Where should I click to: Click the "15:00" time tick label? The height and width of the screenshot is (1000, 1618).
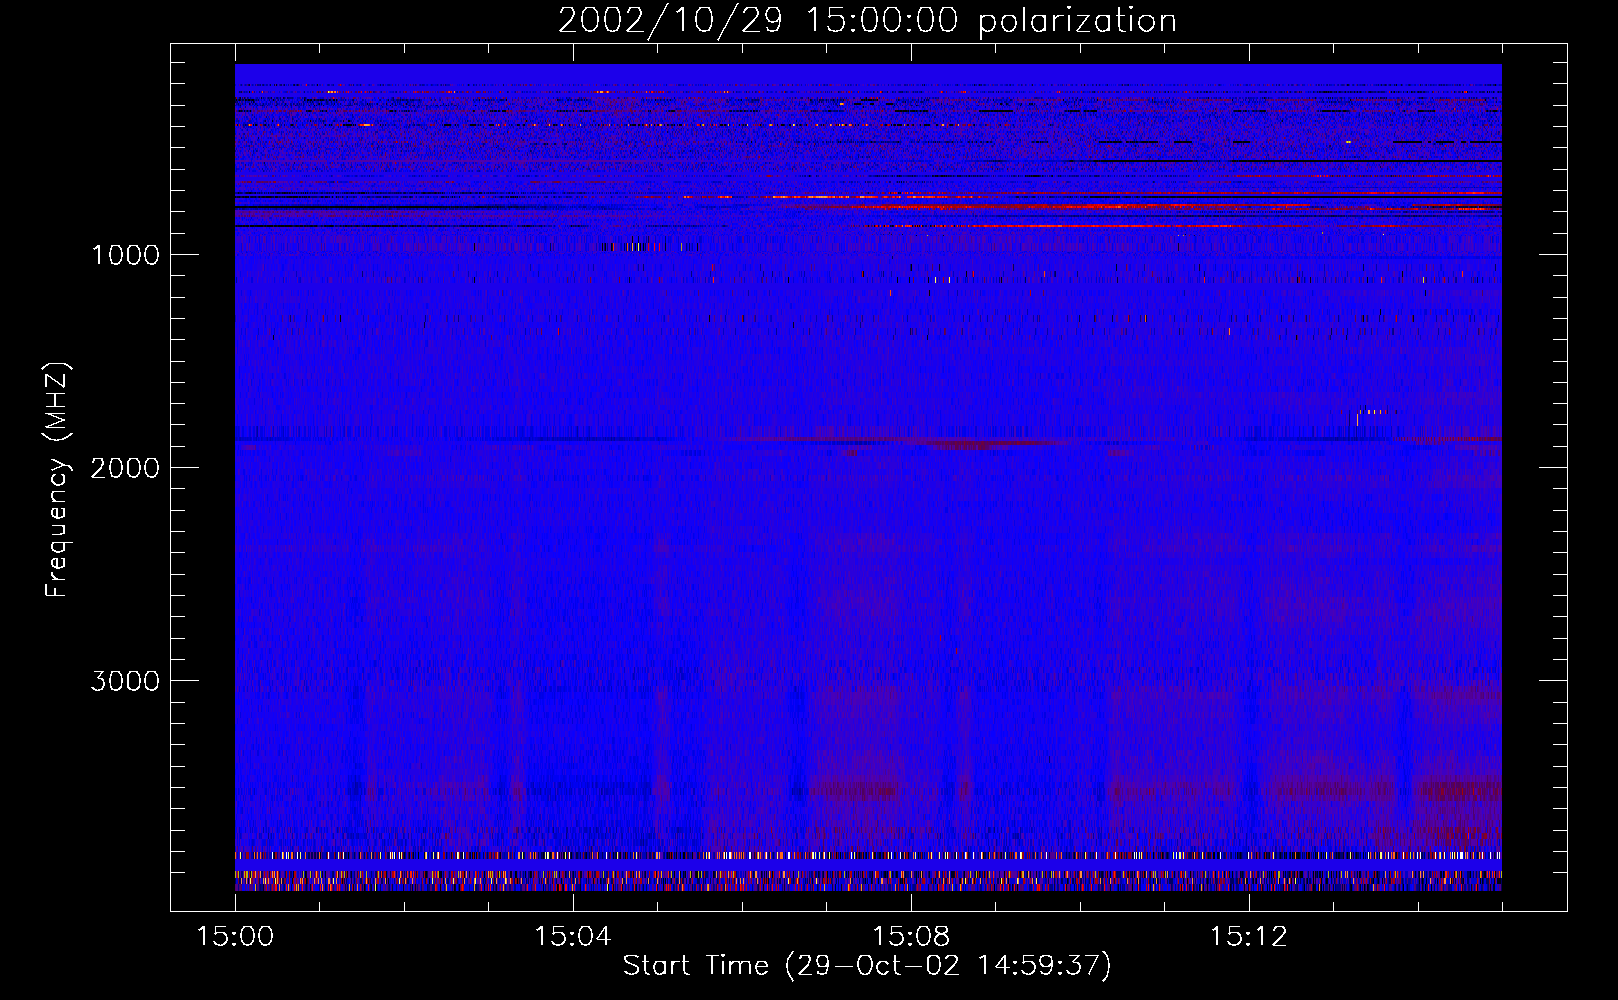click(235, 937)
